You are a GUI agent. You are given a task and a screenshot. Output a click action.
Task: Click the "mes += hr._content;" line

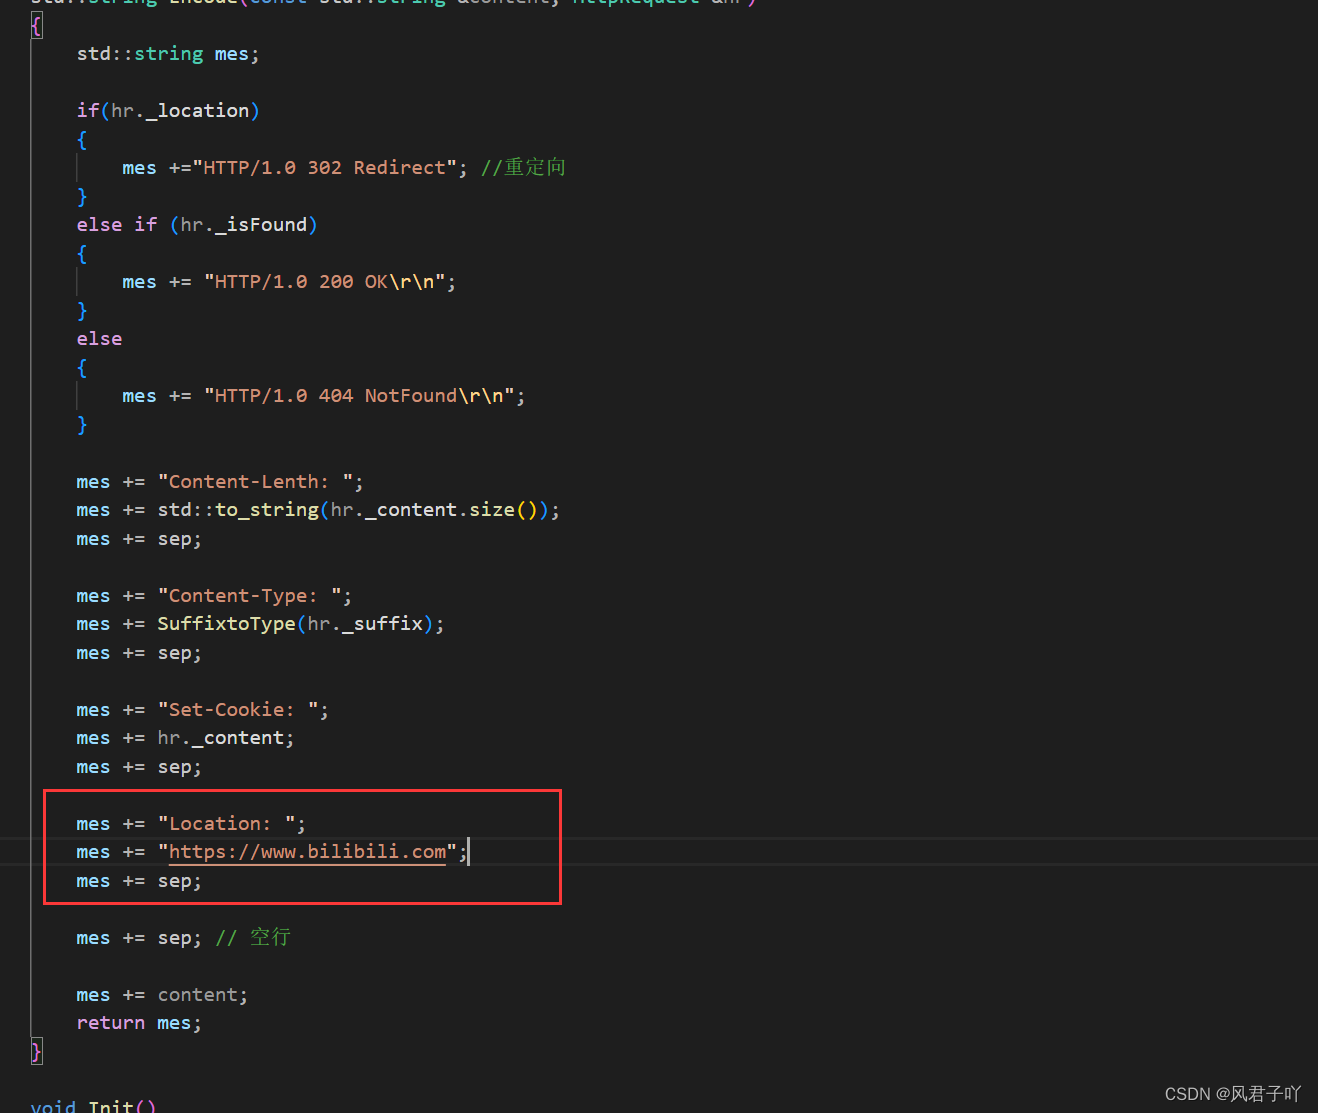coord(185,738)
